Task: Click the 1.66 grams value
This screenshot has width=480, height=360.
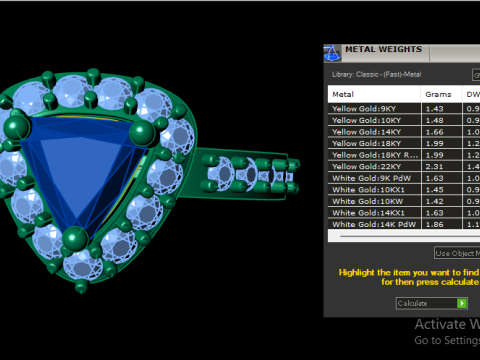Action: (x=435, y=132)
